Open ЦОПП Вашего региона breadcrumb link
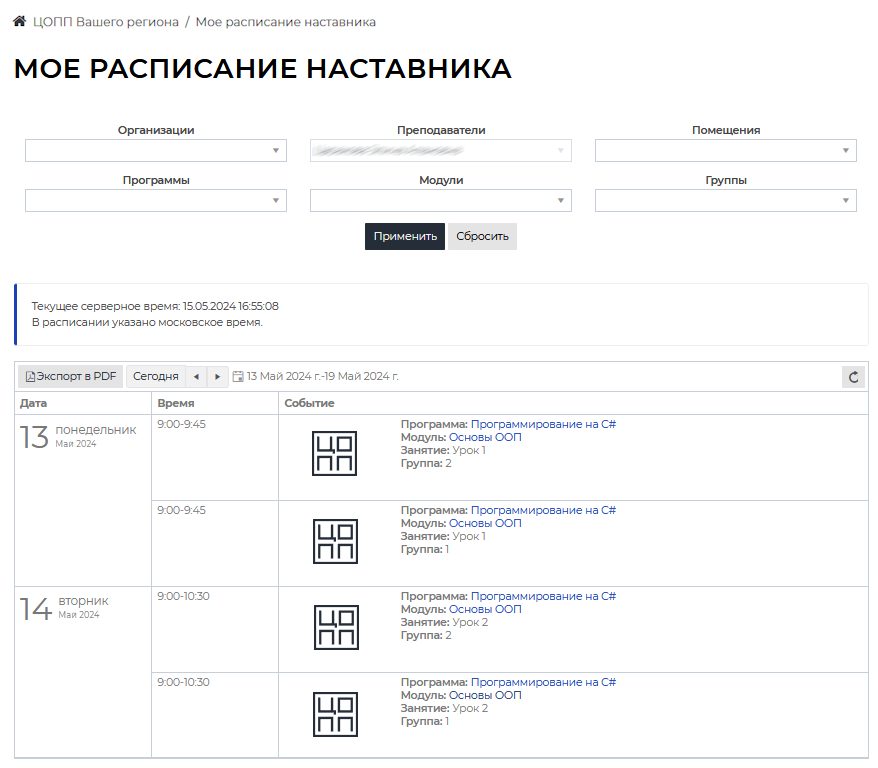Screen dimensions: 878x768 (x=106, y=21)
